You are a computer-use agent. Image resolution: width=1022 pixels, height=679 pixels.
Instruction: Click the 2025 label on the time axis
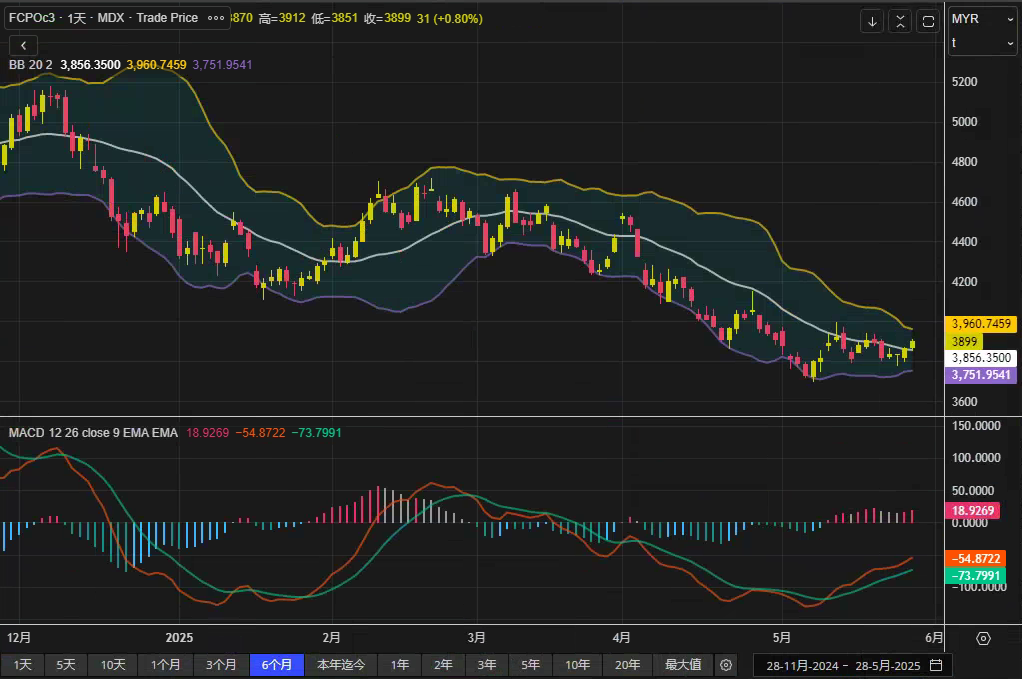179,638
